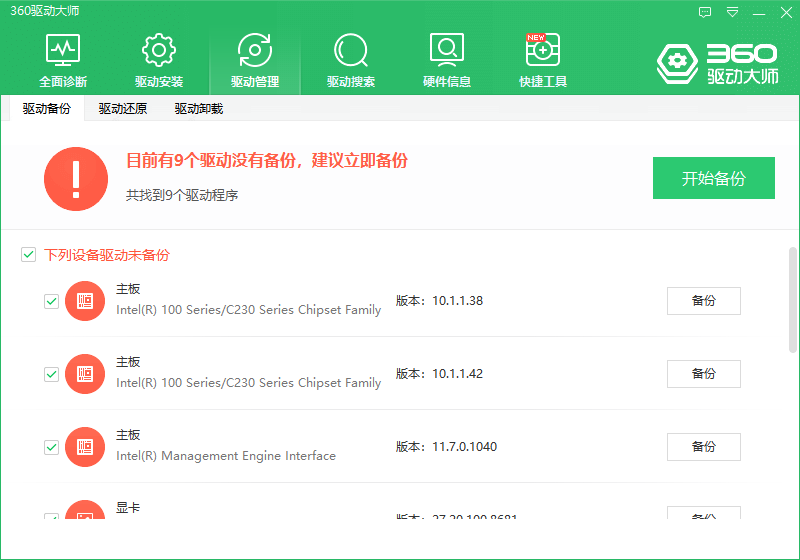Click the 版本: 10.1.1.42 text
Image resolution: width=800 pixels, height=560 pixels.
tap(439, 374)
